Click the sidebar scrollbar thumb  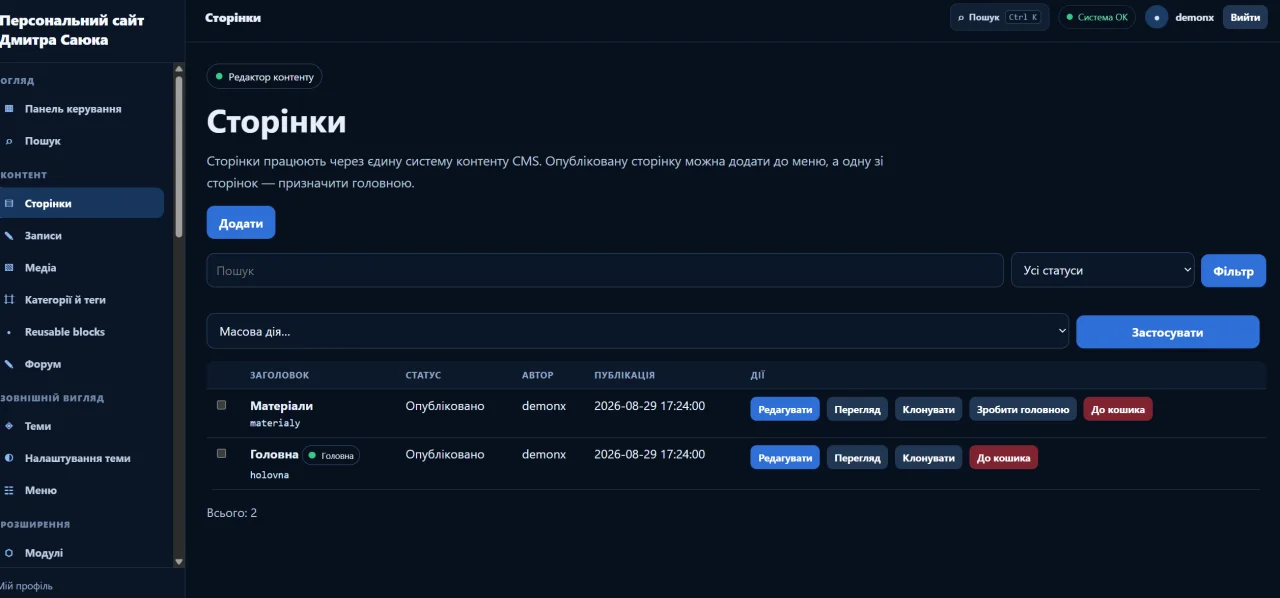coord(179,157)
